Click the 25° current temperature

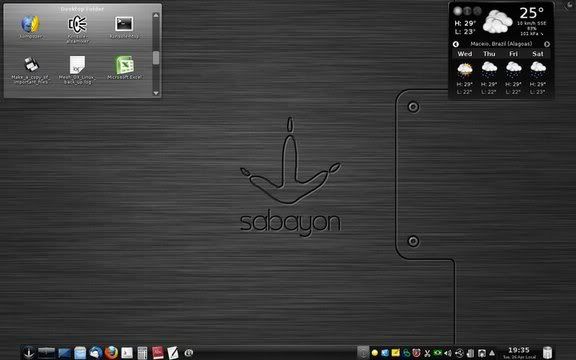tap(532, 13)
